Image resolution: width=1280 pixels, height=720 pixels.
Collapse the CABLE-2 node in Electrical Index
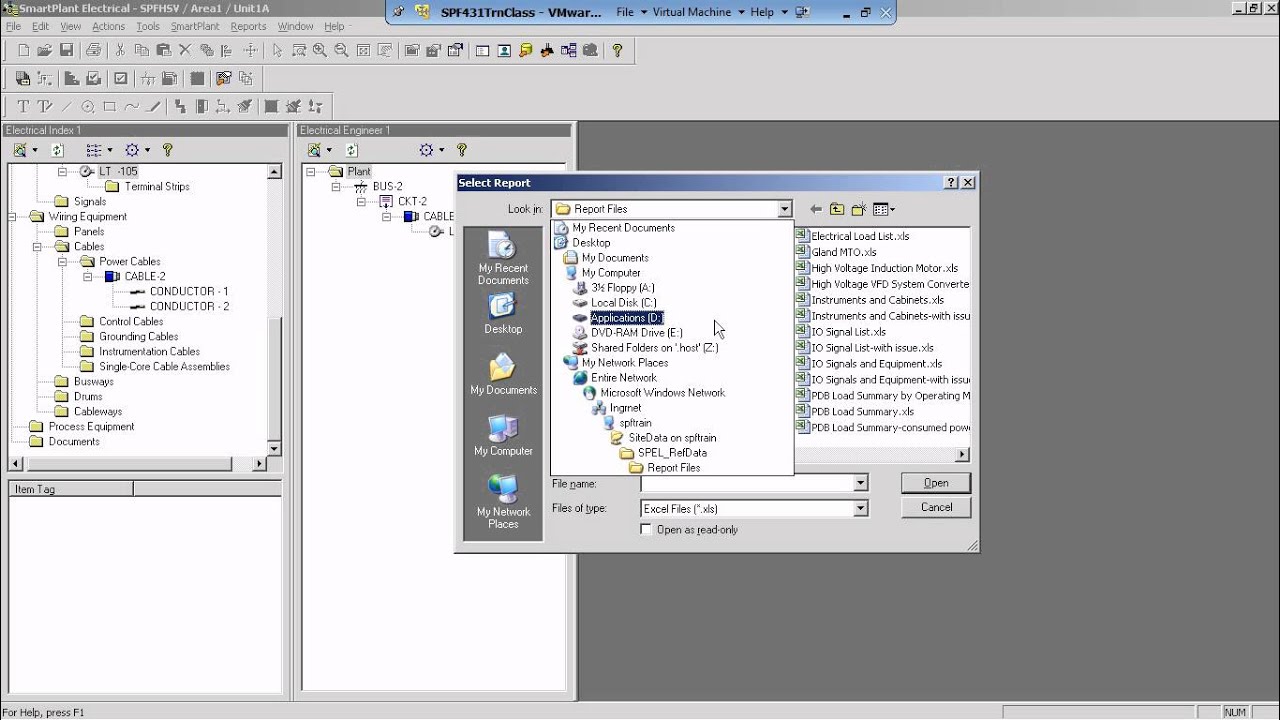(x=87, y=277)
